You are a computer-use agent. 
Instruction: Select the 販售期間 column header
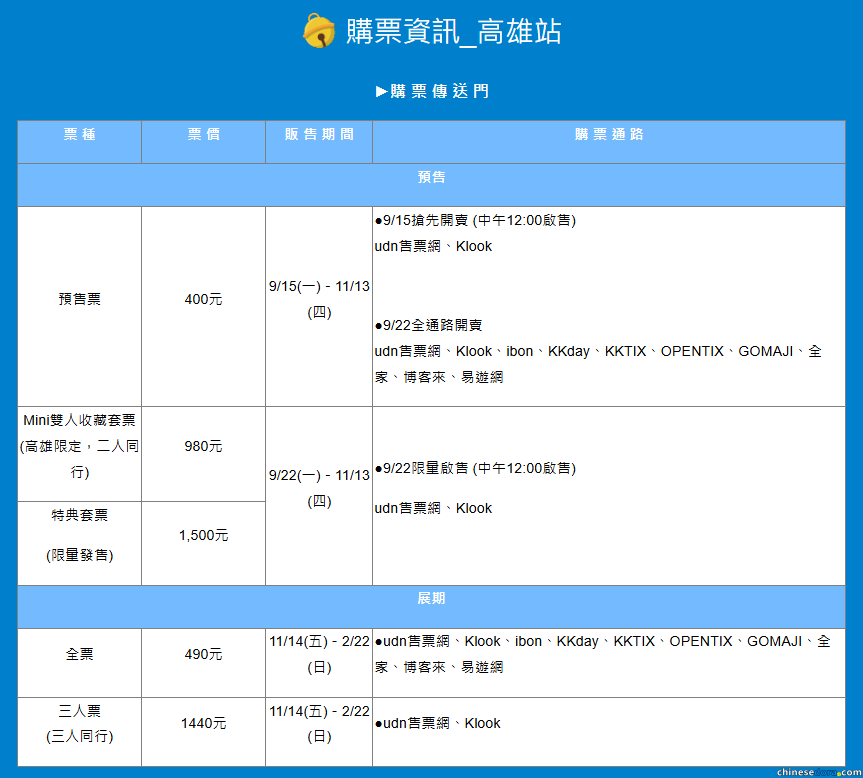pos(318,135)
